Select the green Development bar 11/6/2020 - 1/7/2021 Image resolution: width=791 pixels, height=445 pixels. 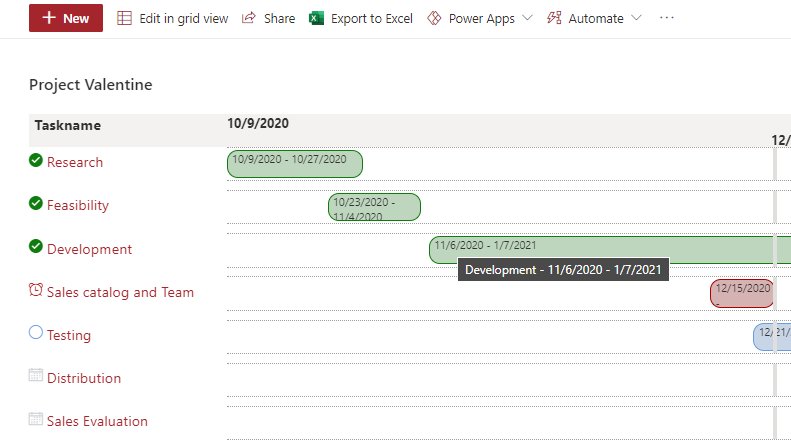click(x=610, y=250)
